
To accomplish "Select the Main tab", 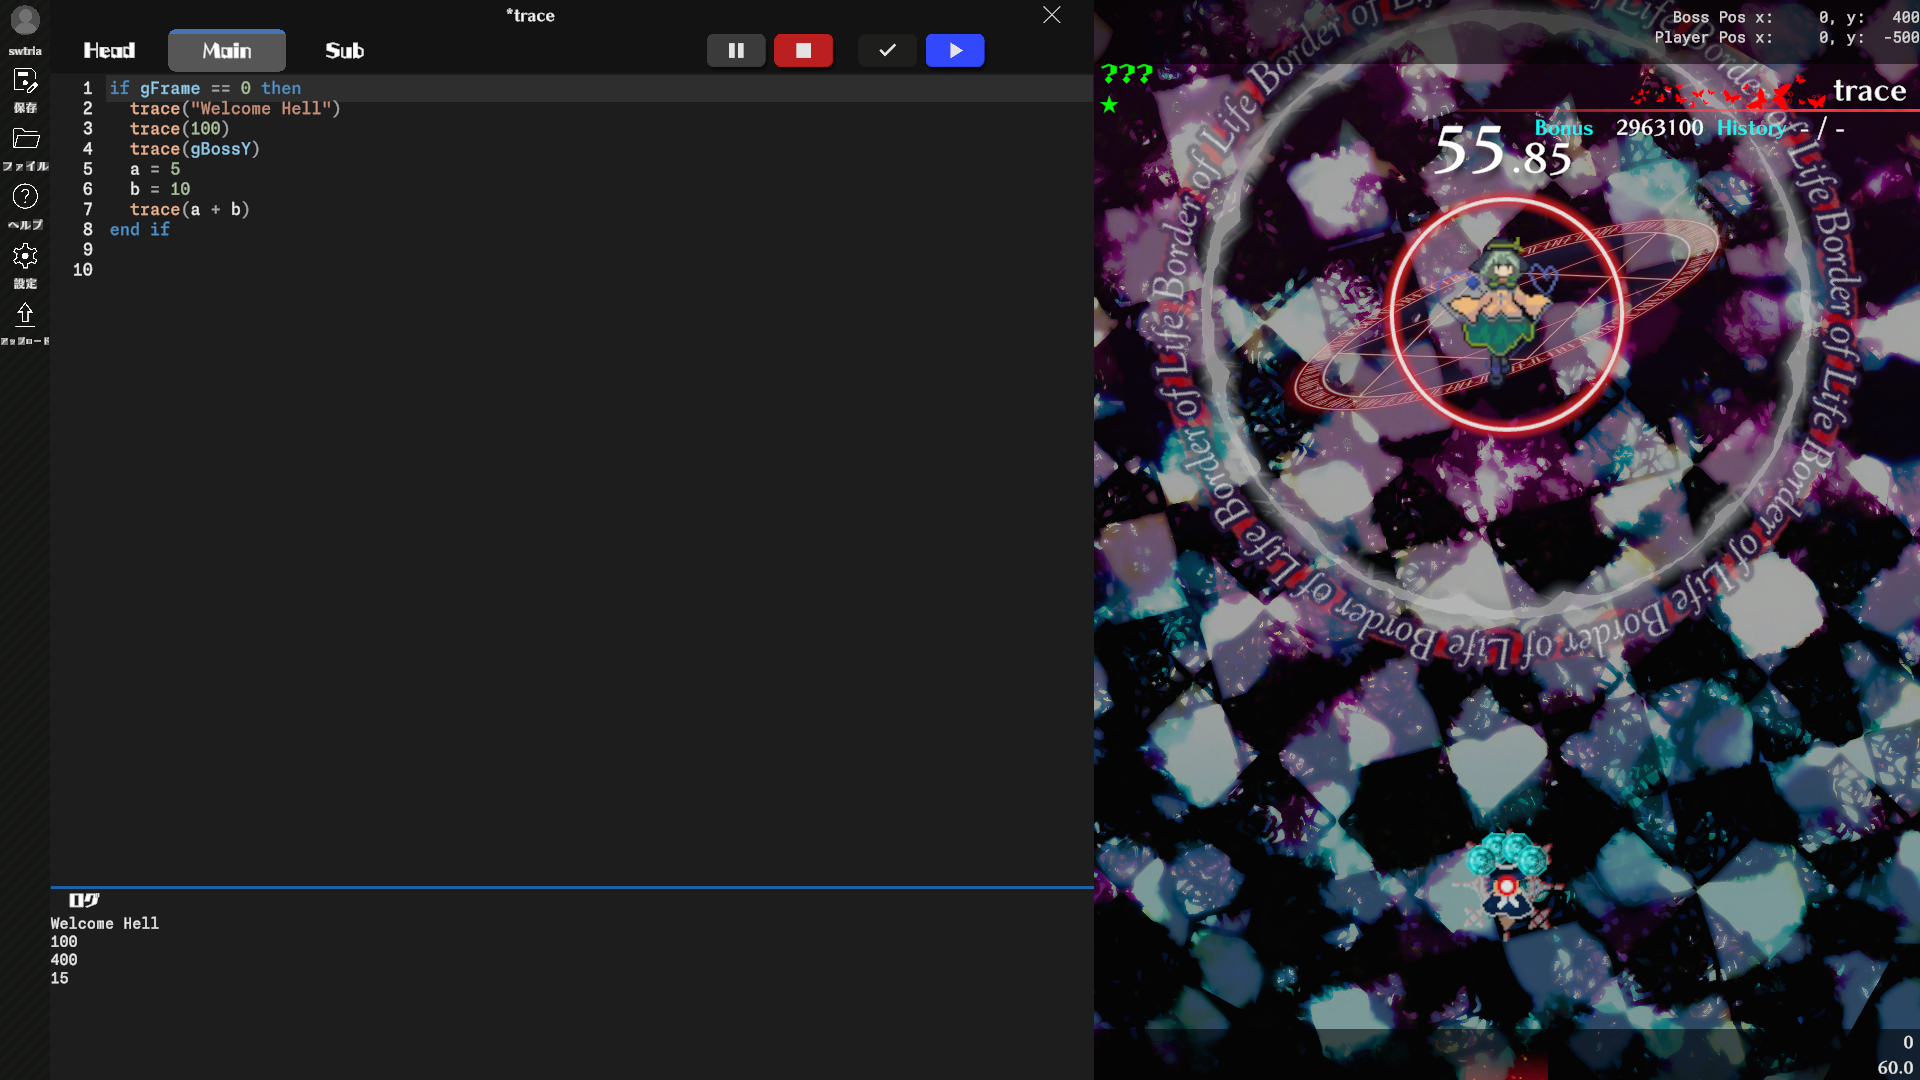I will click(x=227, y=51).
